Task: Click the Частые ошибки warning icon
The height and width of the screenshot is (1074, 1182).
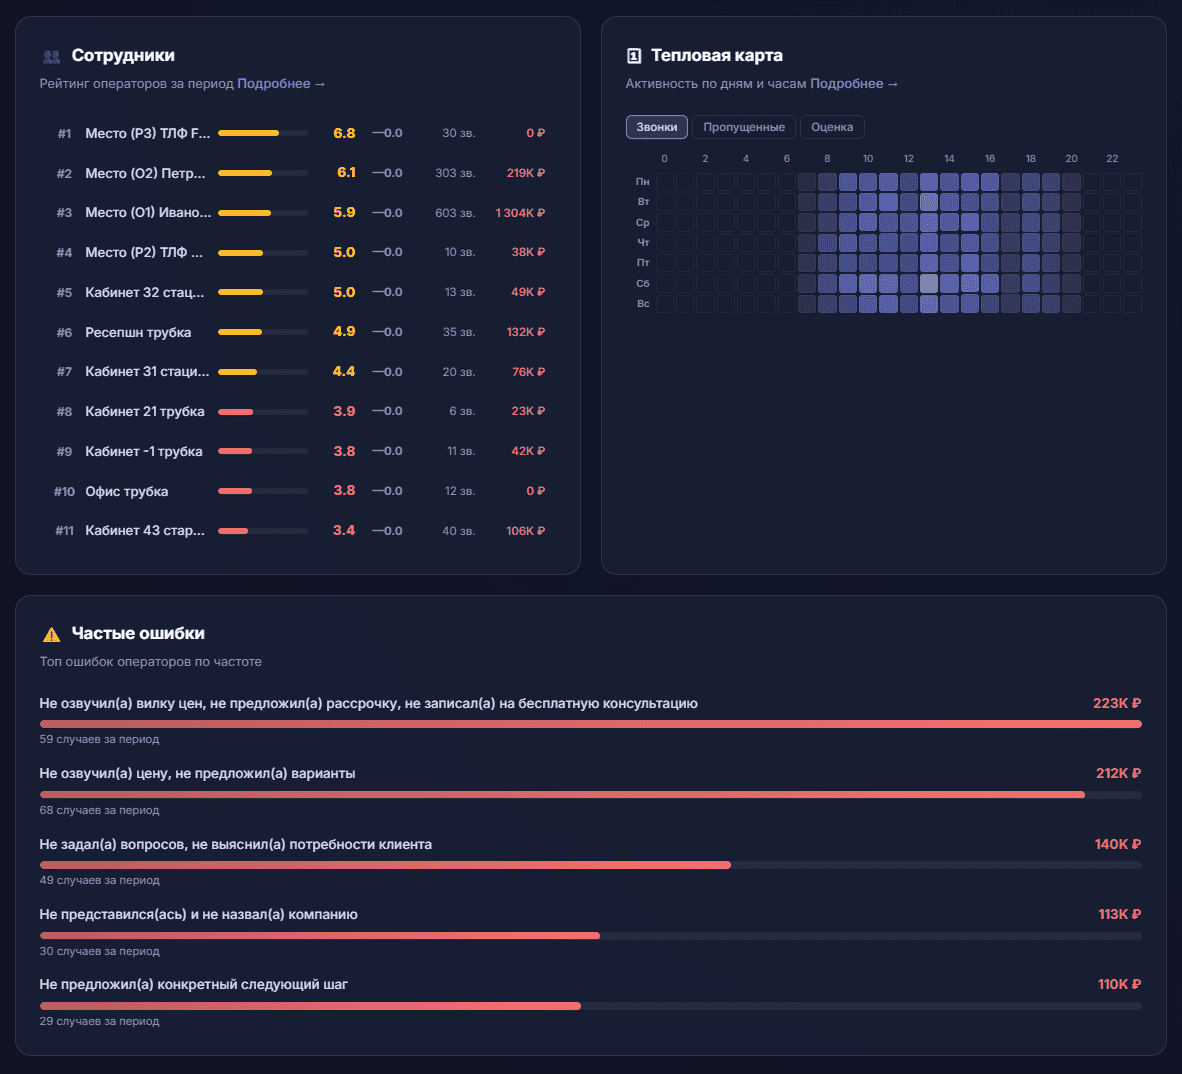Action: click(x=51, y=634)
